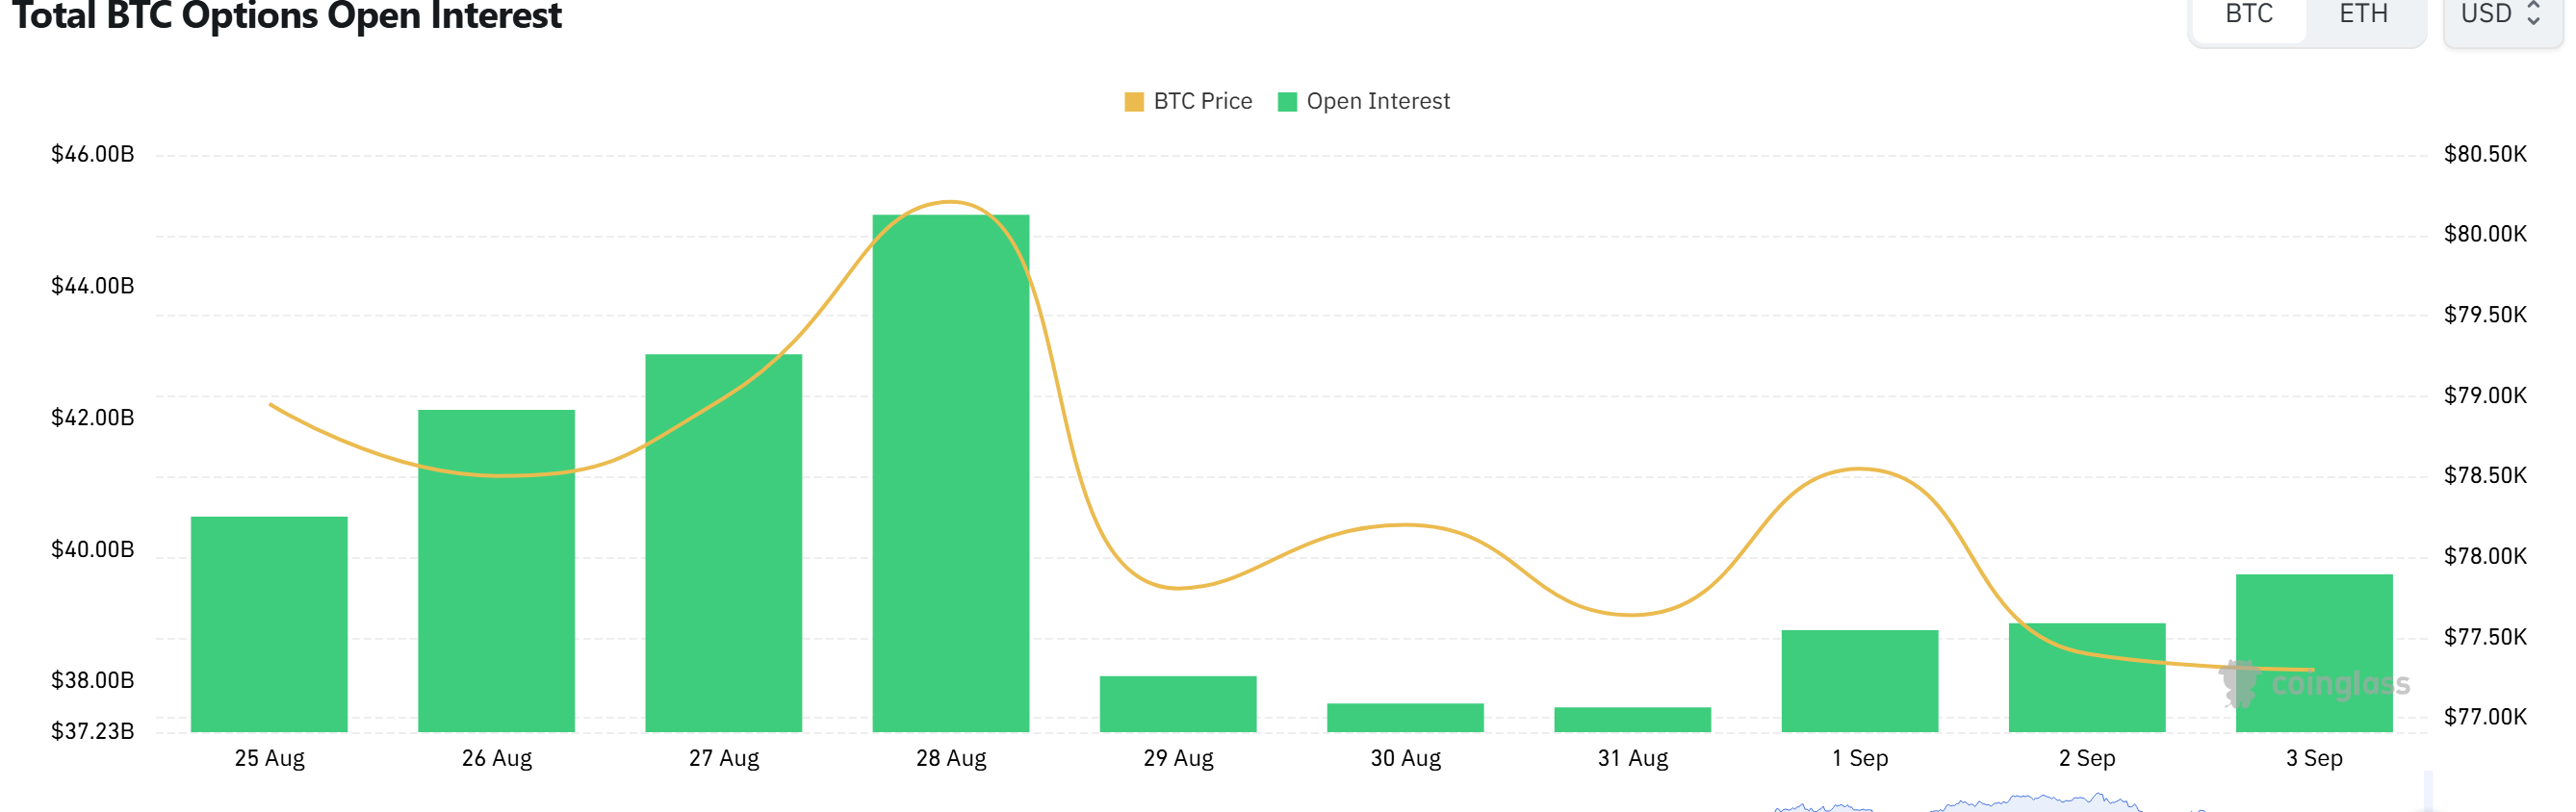2576x812 pixels.
Task: Select the 25 Aug open interest bar
Action: coord(269,624)
